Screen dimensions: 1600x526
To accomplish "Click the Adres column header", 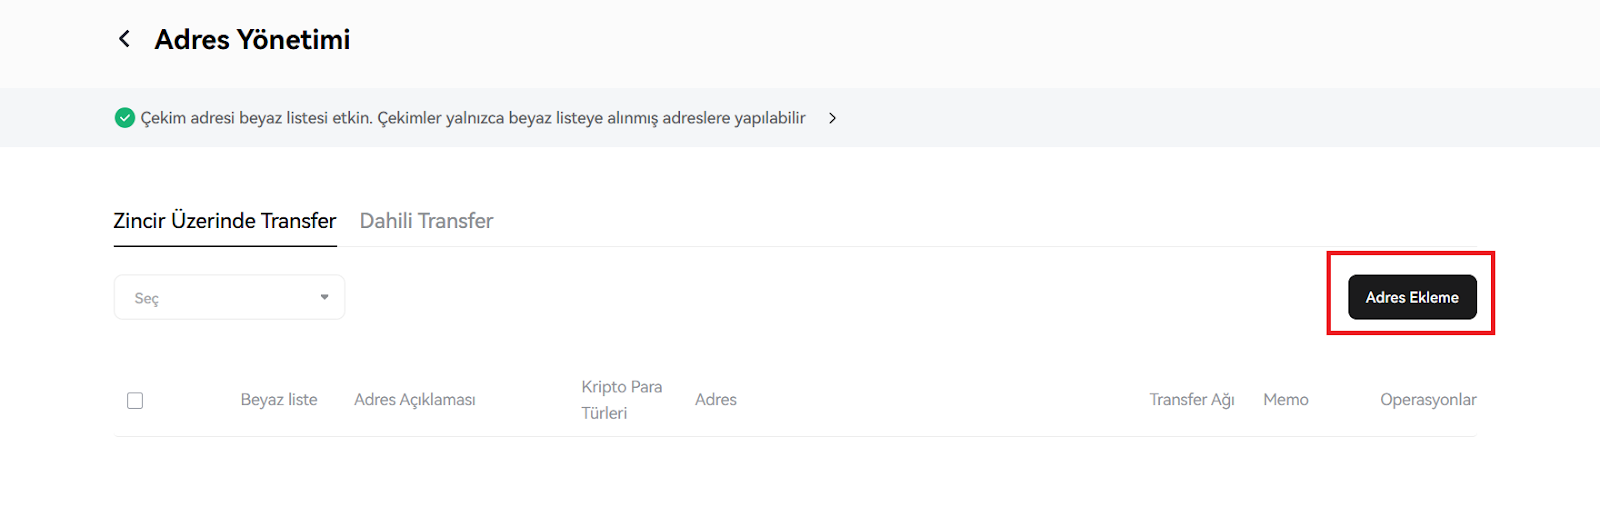I will click(716, 400).
